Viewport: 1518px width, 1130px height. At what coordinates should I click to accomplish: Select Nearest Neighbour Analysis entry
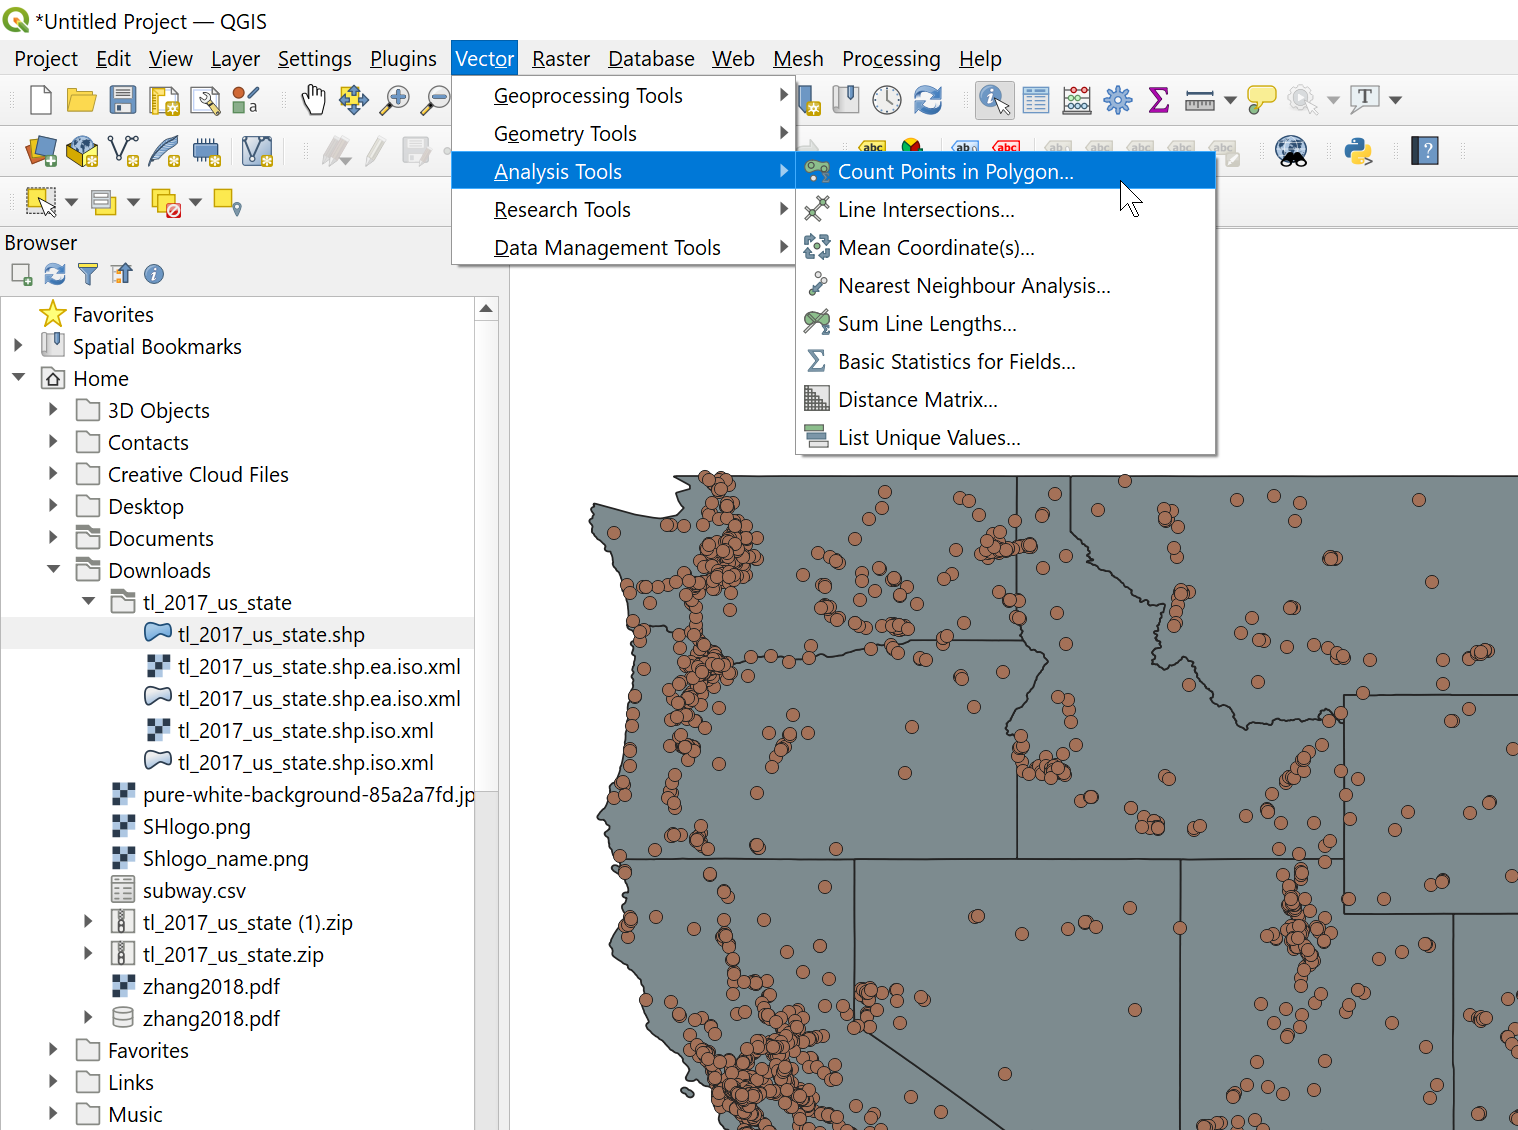1006,286
